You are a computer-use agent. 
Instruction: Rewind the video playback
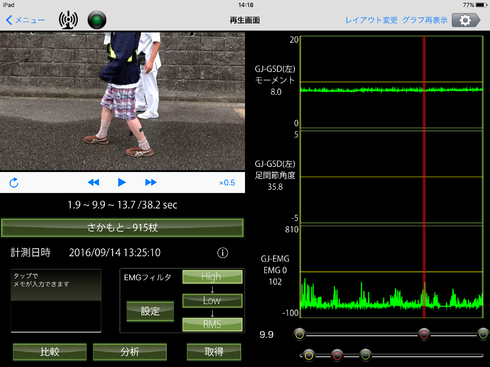(x=93, y=182)
